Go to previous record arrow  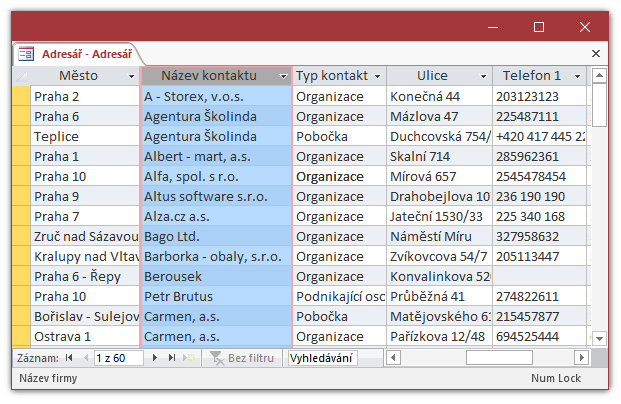click(86, 358)
